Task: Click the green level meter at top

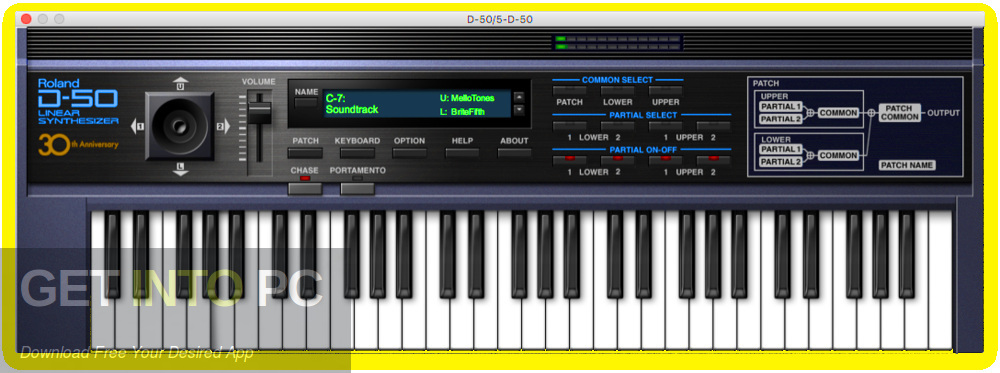Action: (617, 43)
